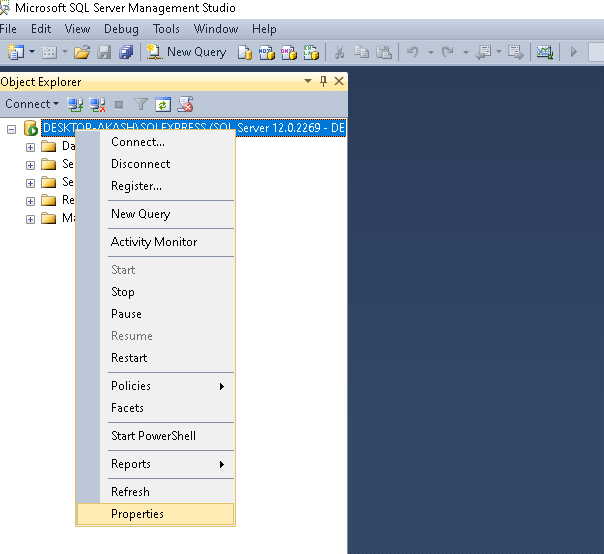Expand the first folder node starting with Da
604x554 pixels.
point(30,147)
